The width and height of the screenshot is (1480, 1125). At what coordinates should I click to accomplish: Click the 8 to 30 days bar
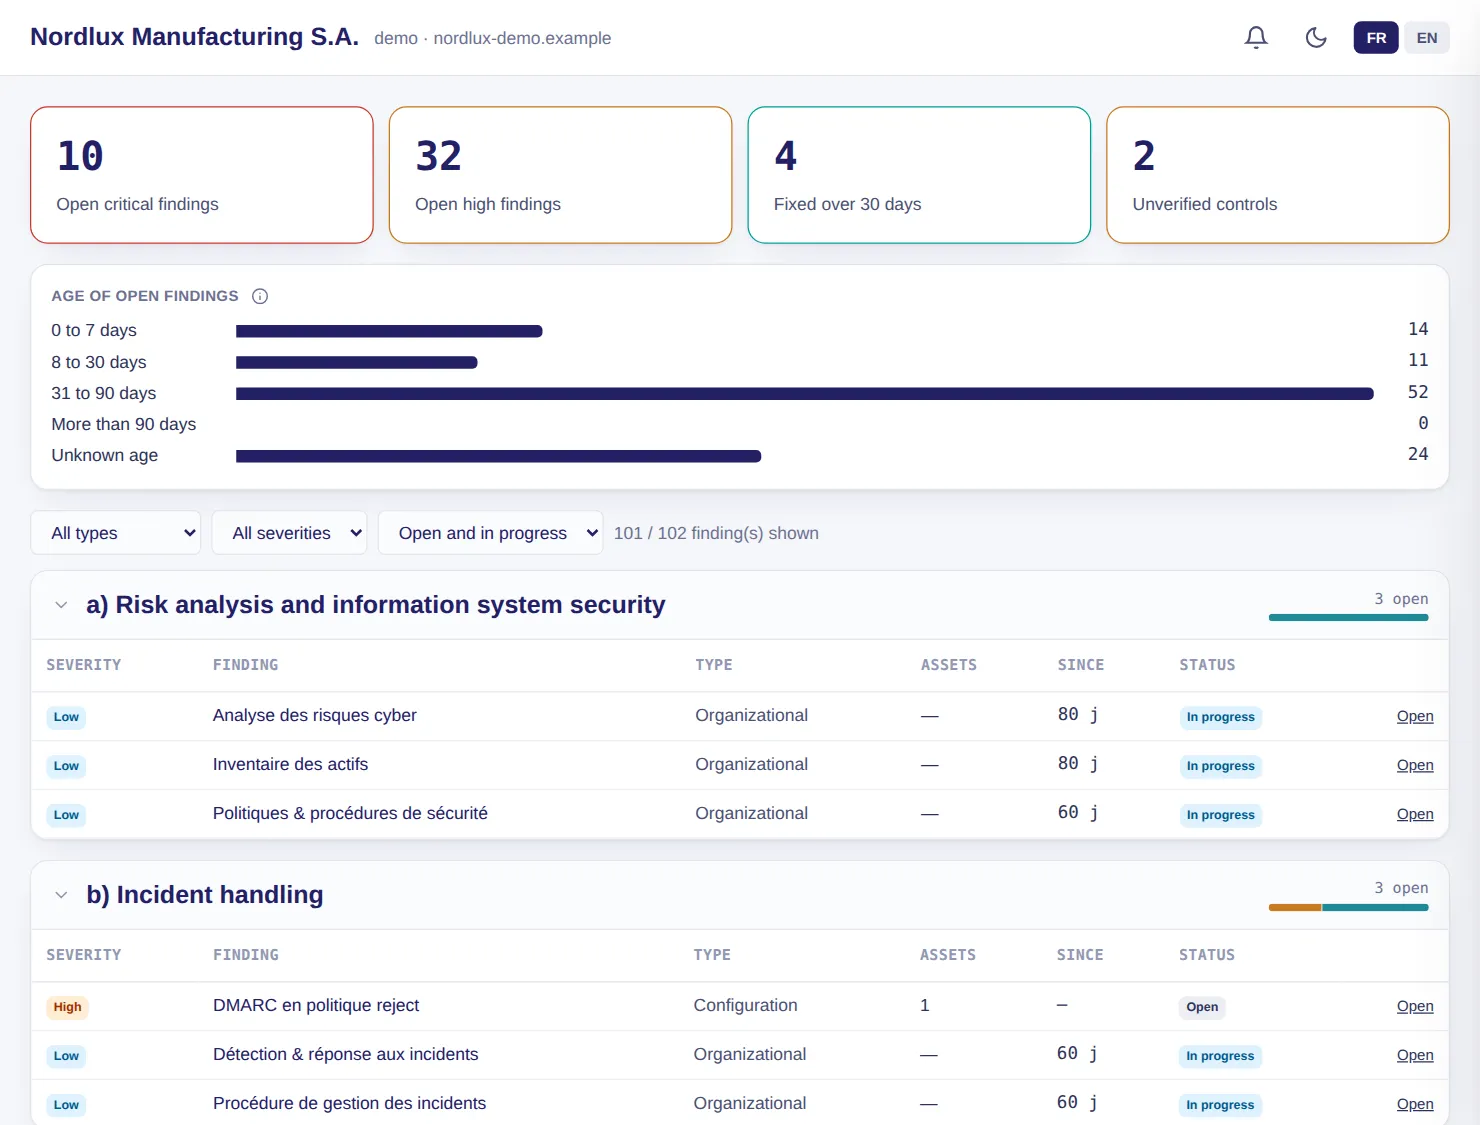coord(357,362)
